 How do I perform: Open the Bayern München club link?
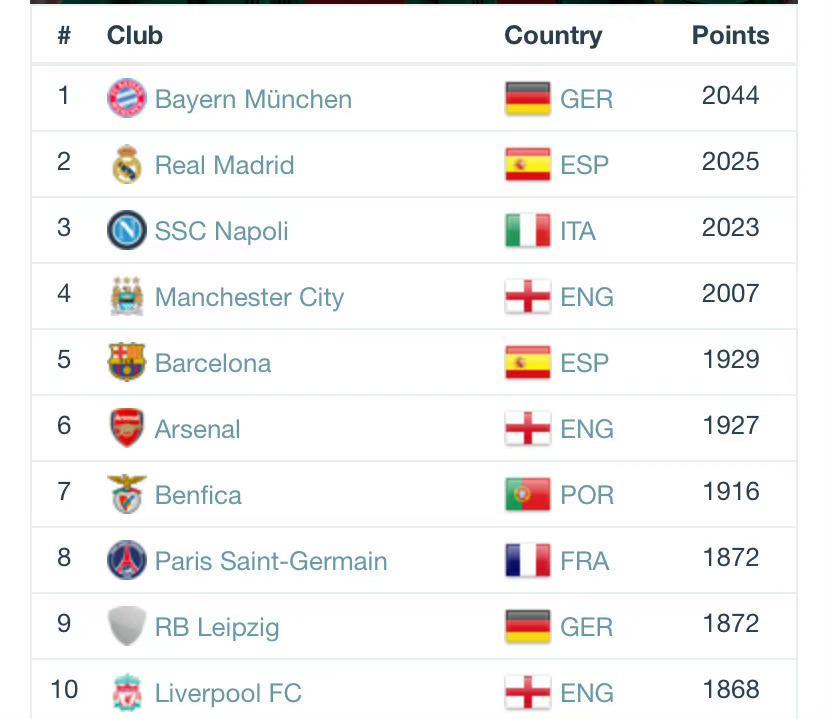point(253,99)
